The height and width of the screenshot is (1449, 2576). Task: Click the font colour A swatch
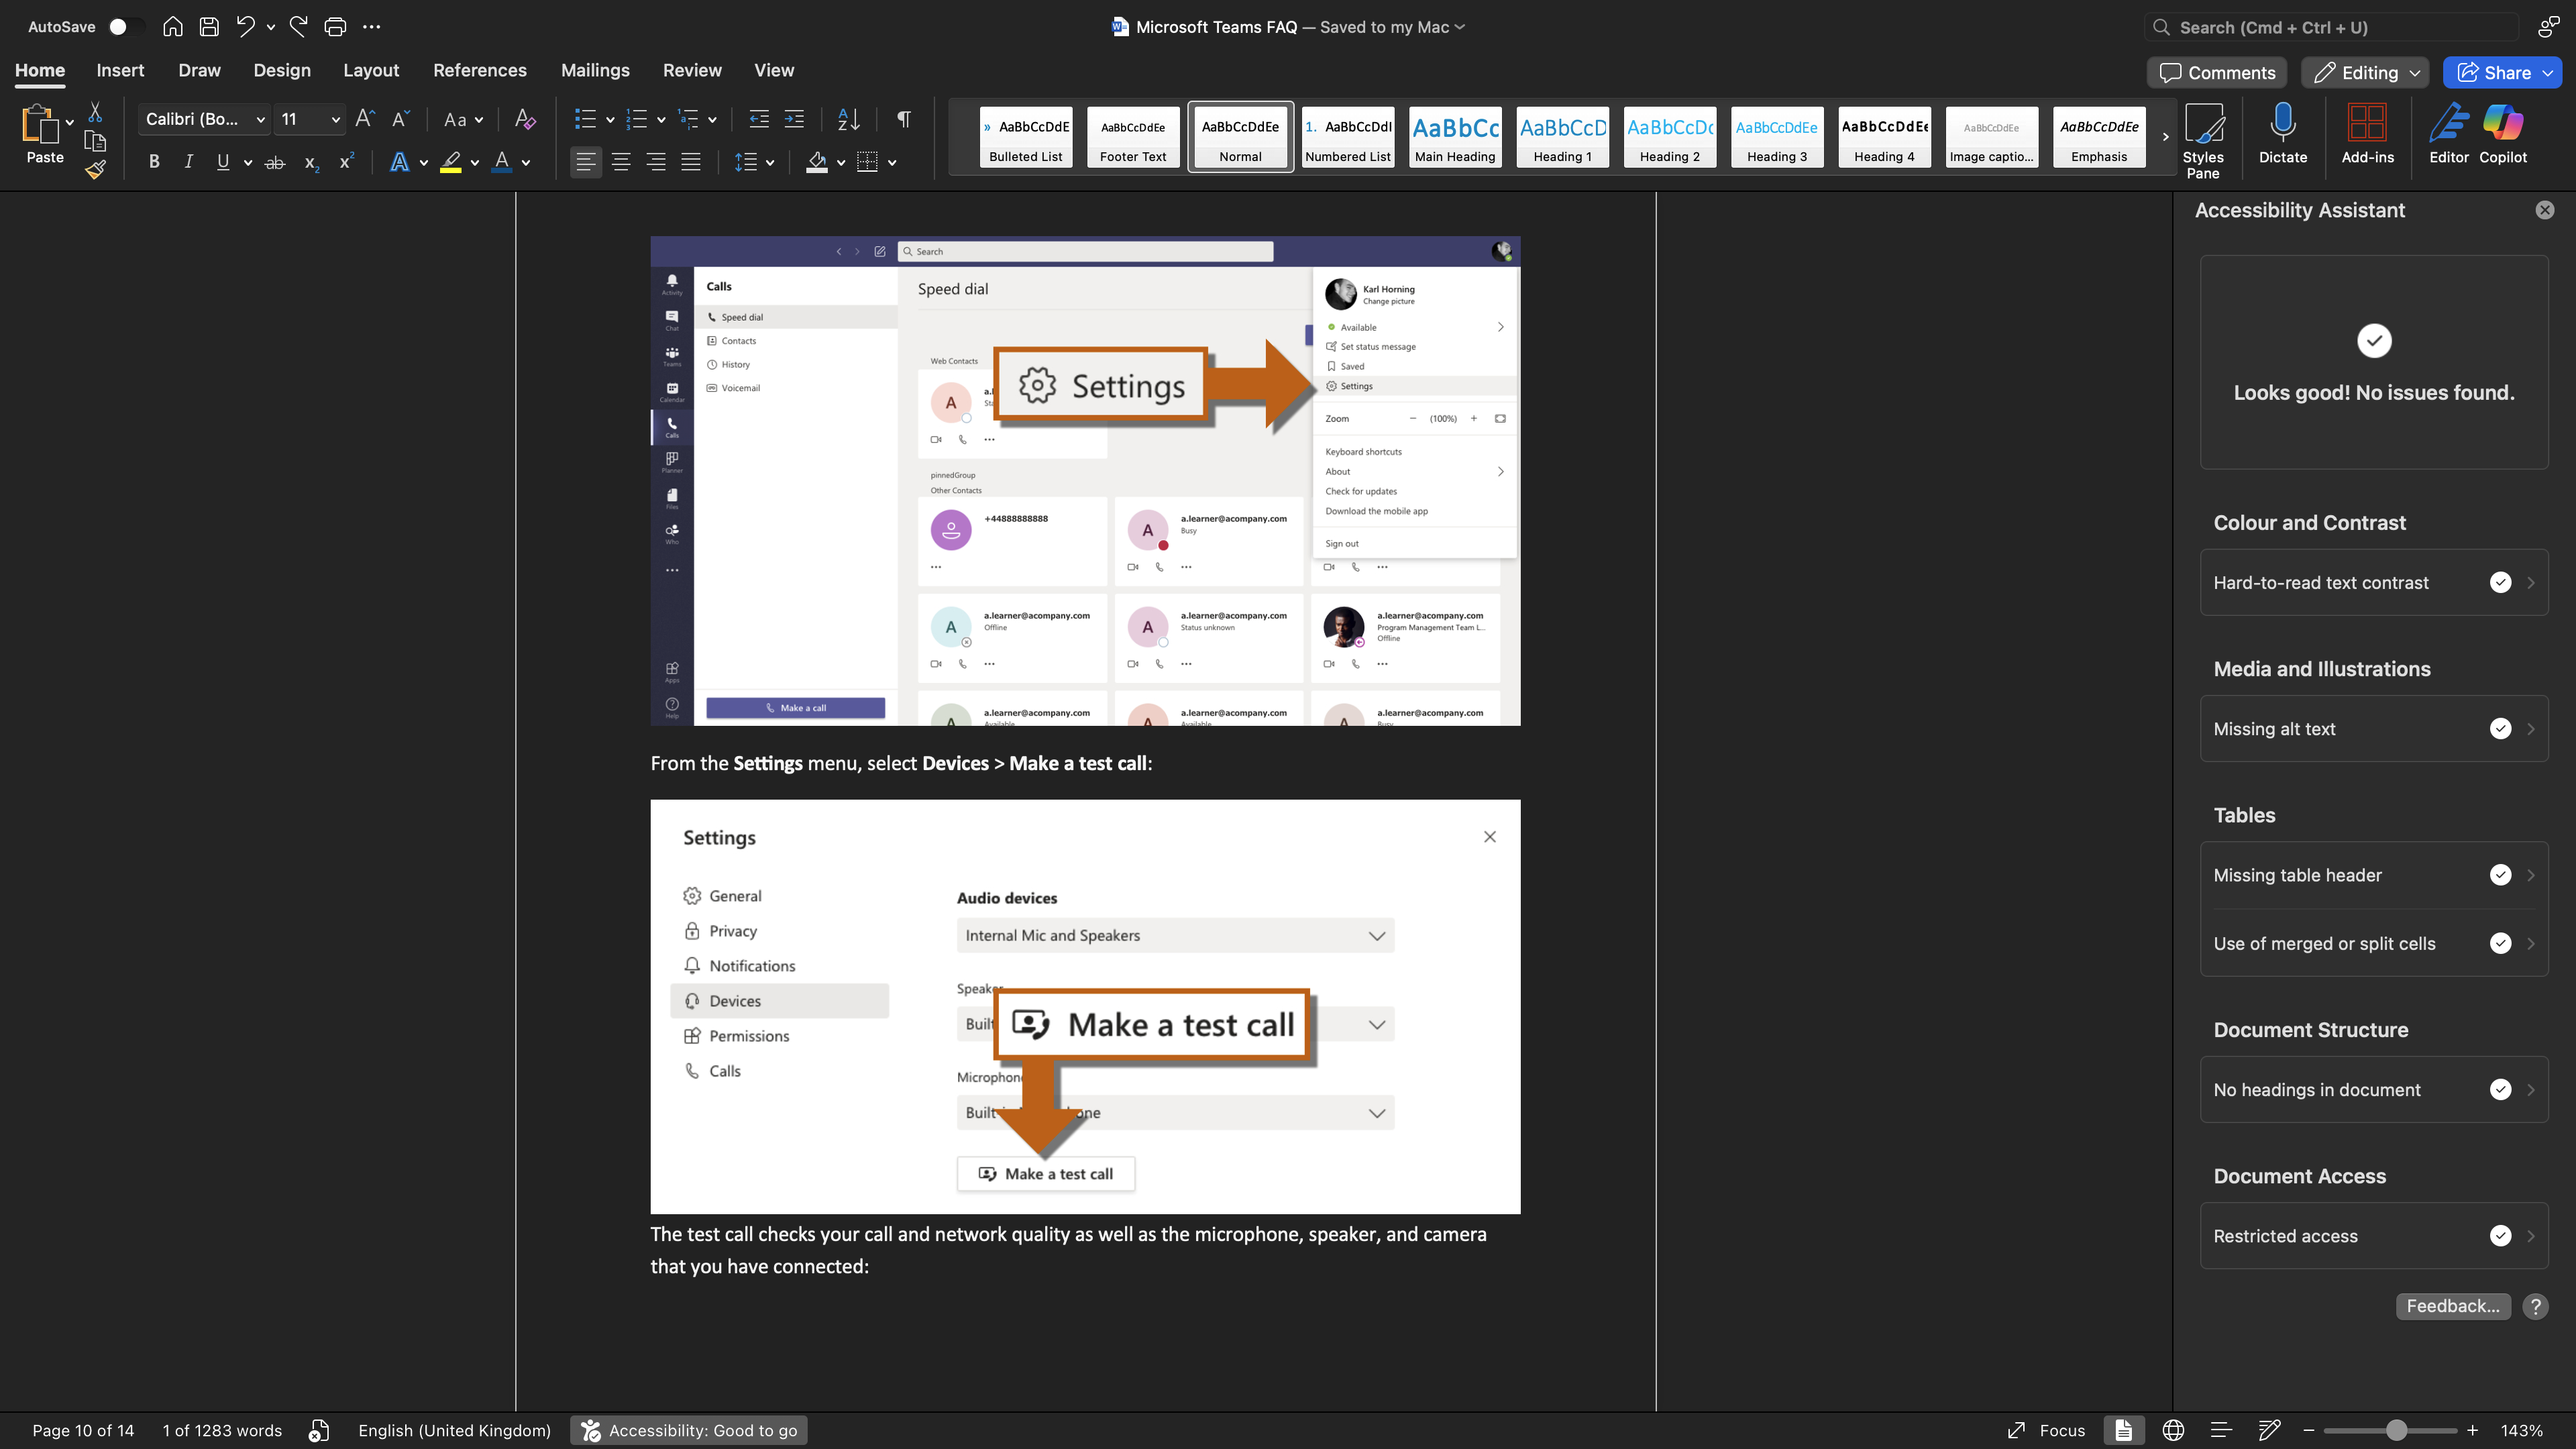[502, 162]
